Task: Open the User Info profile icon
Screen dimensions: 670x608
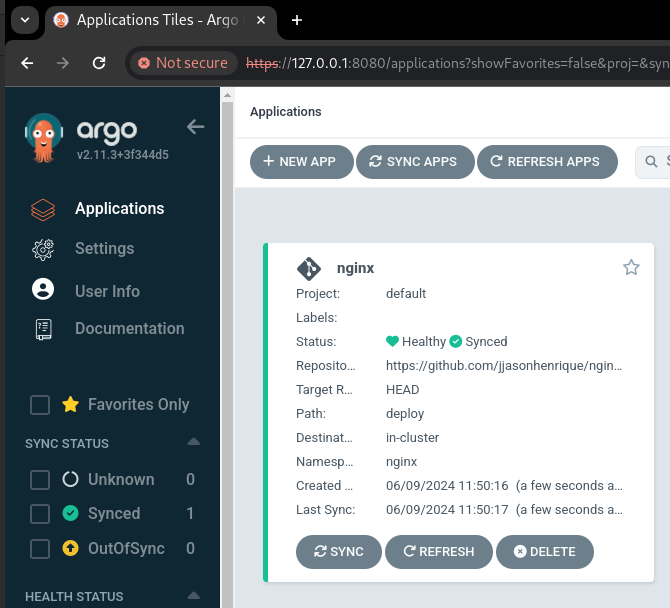Action: pyautogui.click(x=42, y=290)
